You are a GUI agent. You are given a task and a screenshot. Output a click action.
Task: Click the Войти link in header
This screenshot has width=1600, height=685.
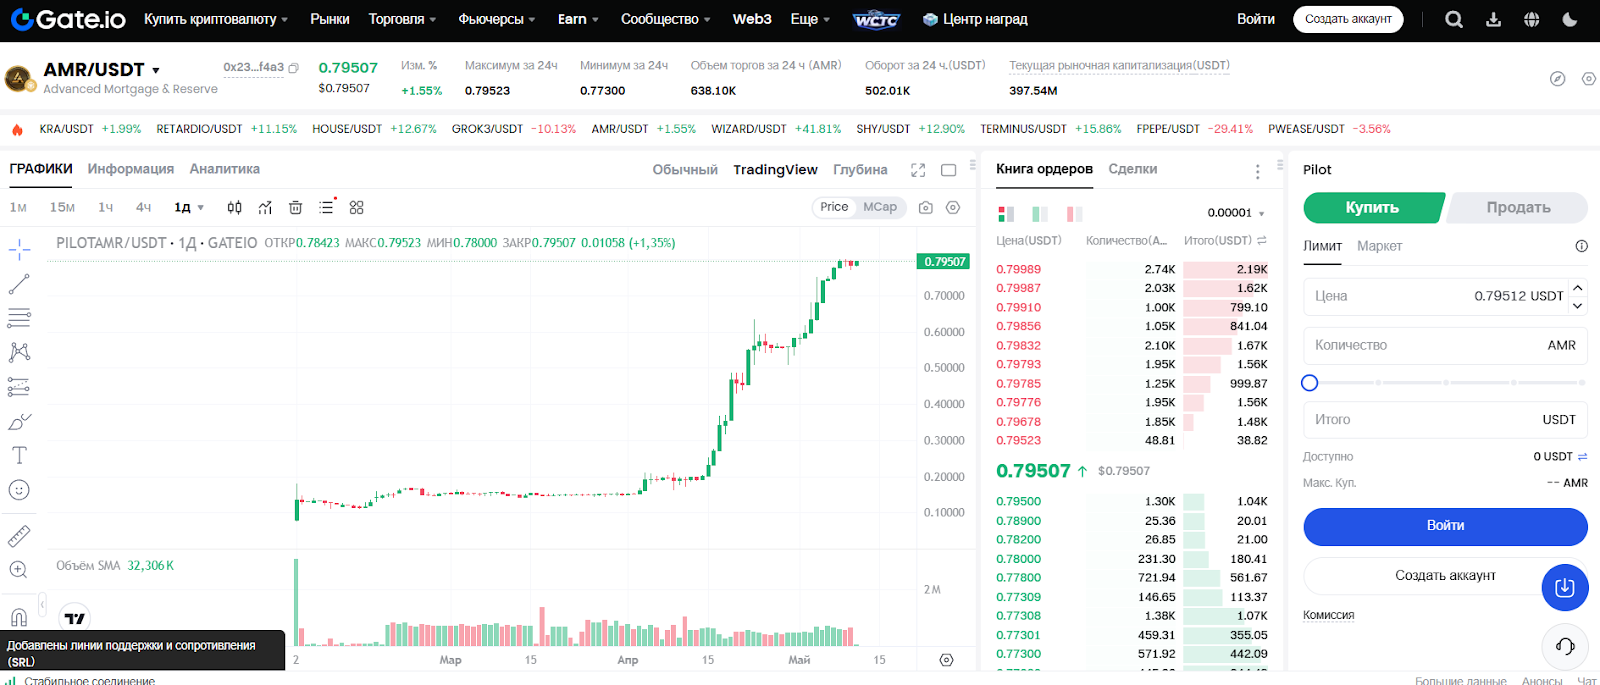[x=1256, y=19]
